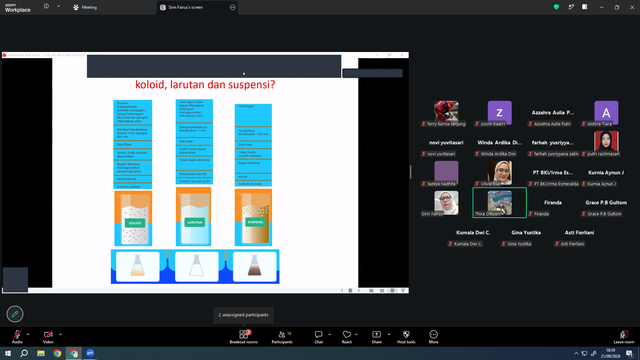
Task: Expand dropdown chevron beside the info icon
Action: coord(58,7)
